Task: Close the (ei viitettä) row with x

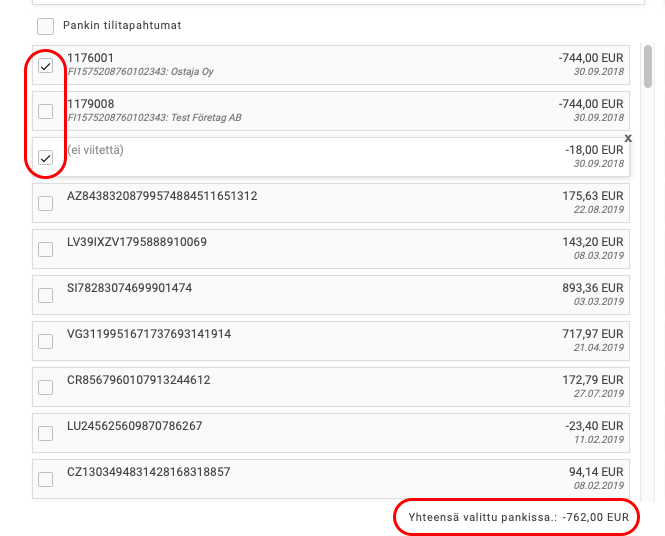Action: (628, 138)
